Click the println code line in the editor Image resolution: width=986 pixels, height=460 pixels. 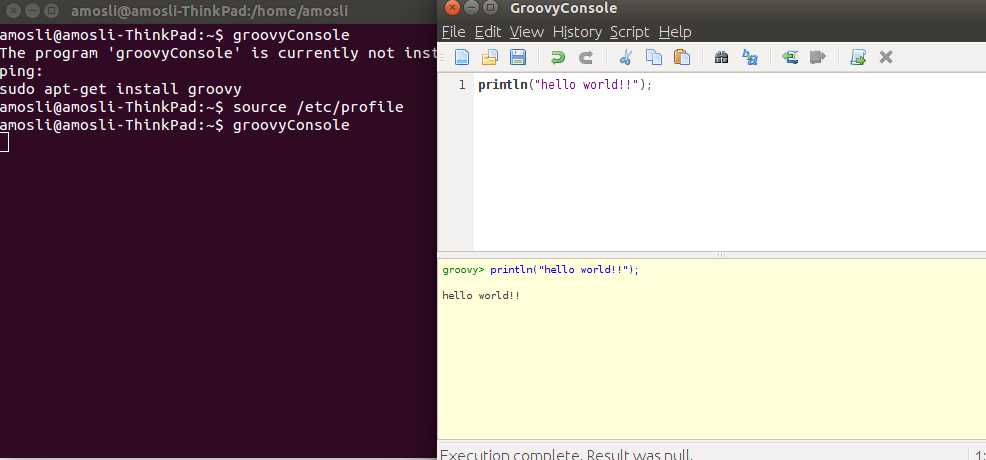[565, 85]
